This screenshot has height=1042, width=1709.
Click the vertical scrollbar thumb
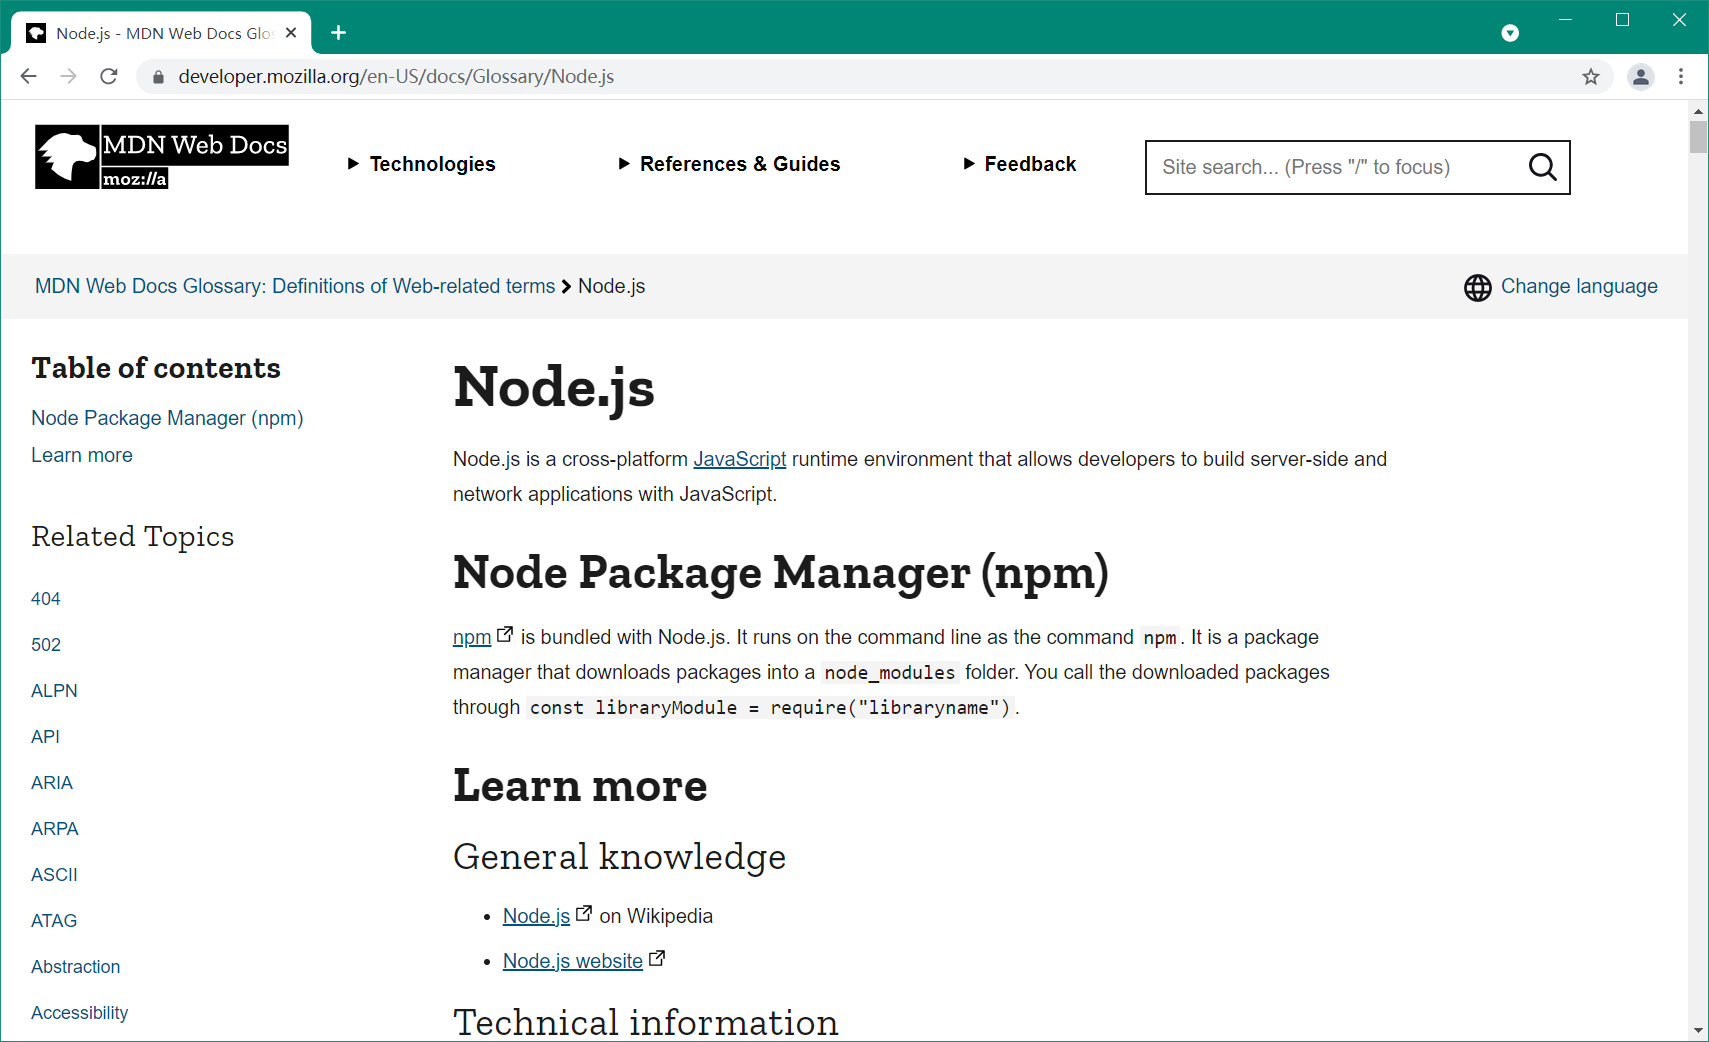point(1698,137)
